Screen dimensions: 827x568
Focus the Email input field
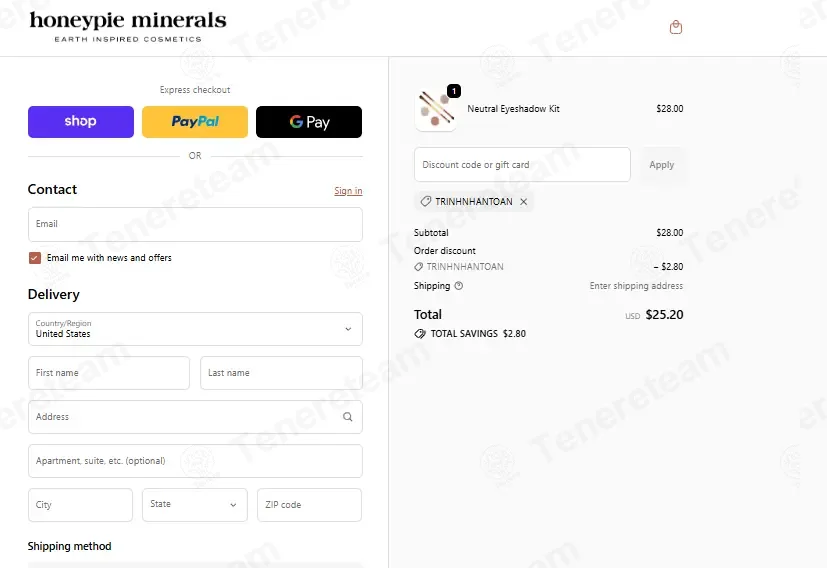[x=195, y=224]
